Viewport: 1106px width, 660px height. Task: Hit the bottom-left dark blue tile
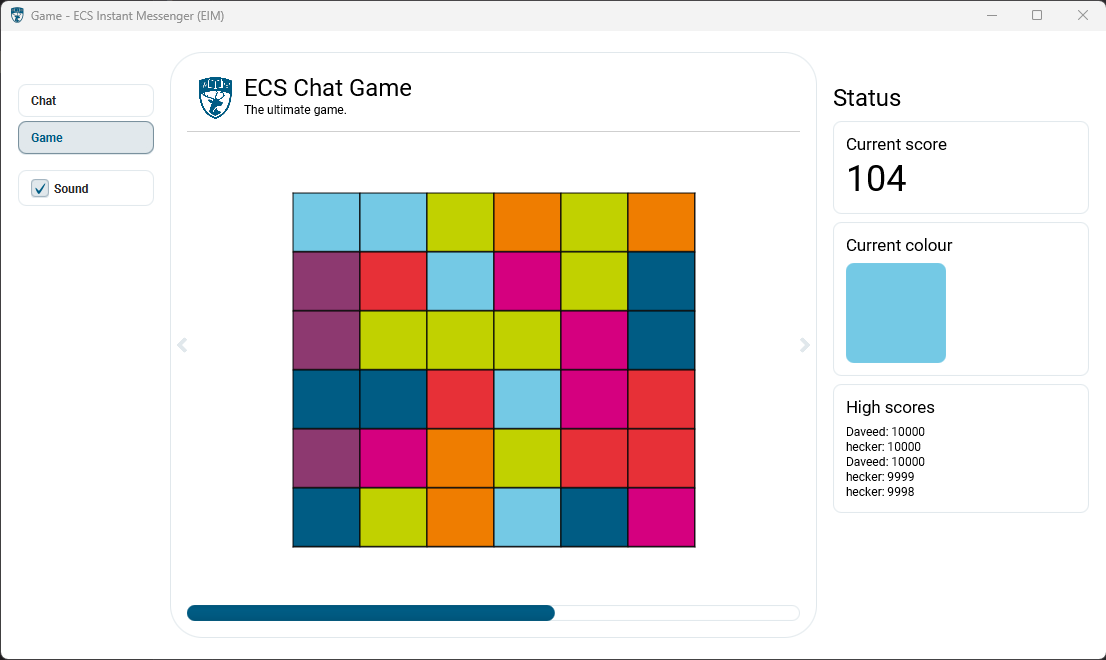pyautogui.click(x=326, y=517)
